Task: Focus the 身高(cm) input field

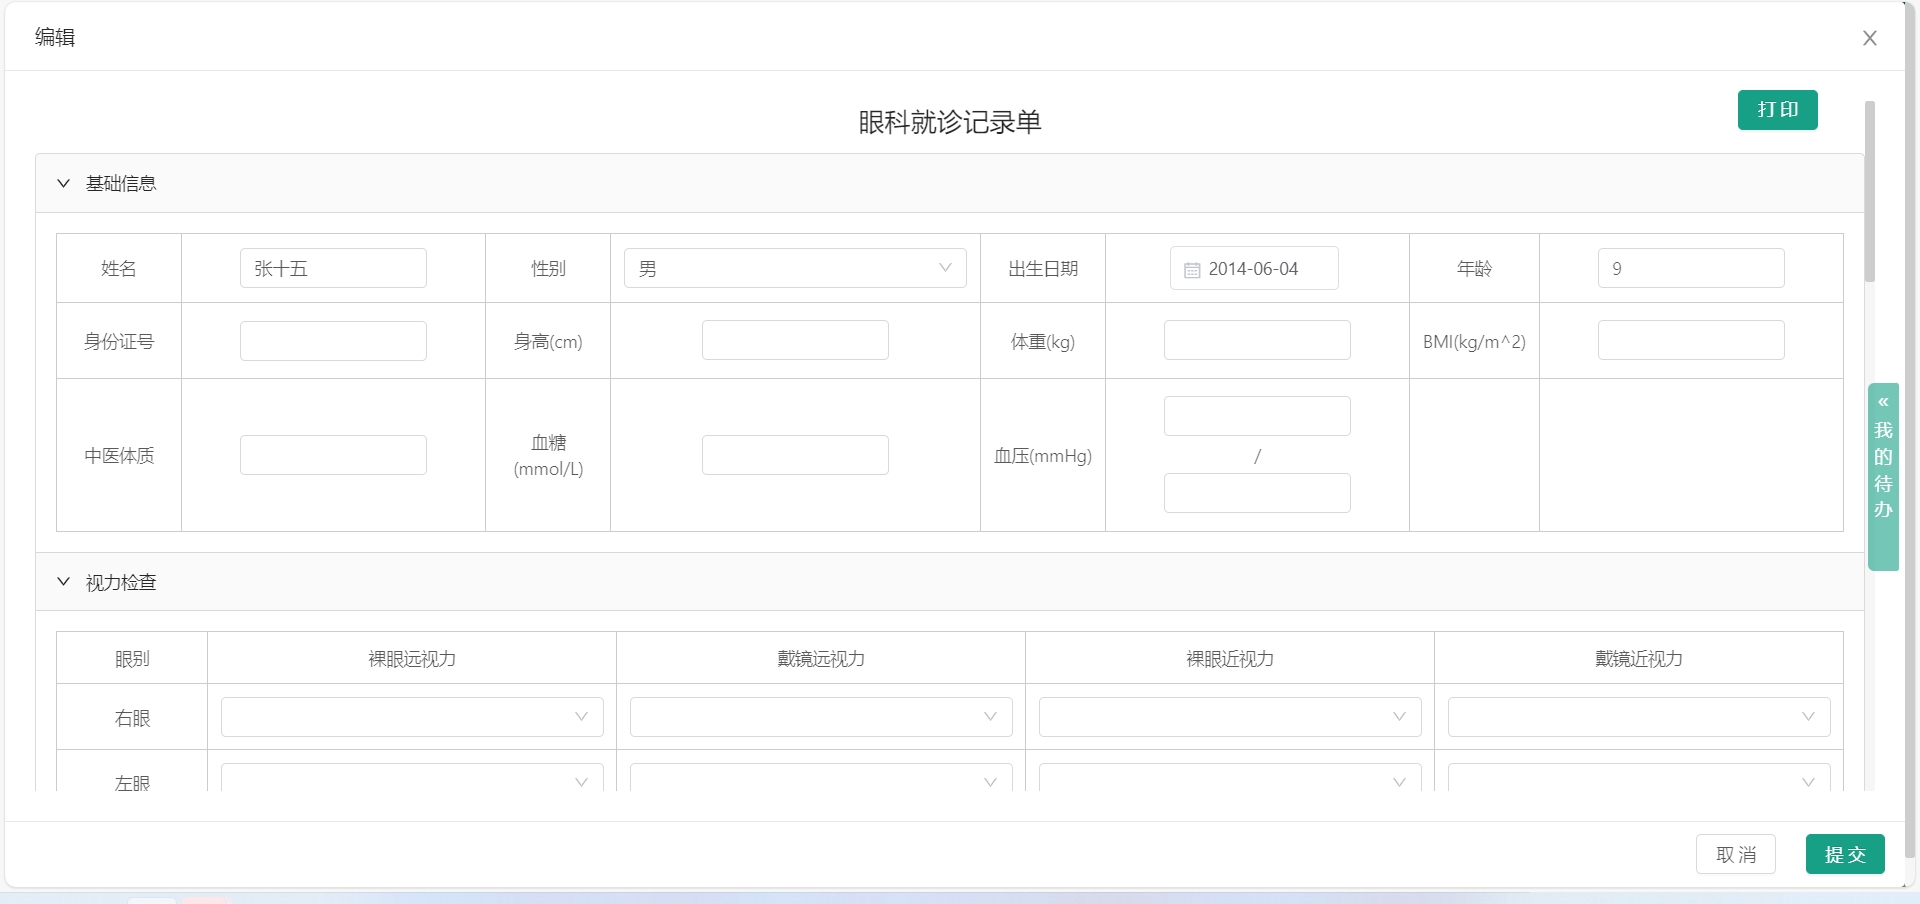Action: pos(795,340)
